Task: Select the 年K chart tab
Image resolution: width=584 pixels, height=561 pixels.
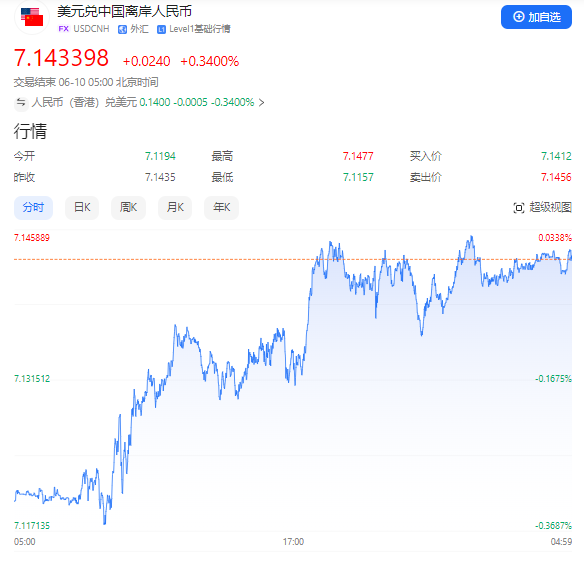Action: click(221, 207)
